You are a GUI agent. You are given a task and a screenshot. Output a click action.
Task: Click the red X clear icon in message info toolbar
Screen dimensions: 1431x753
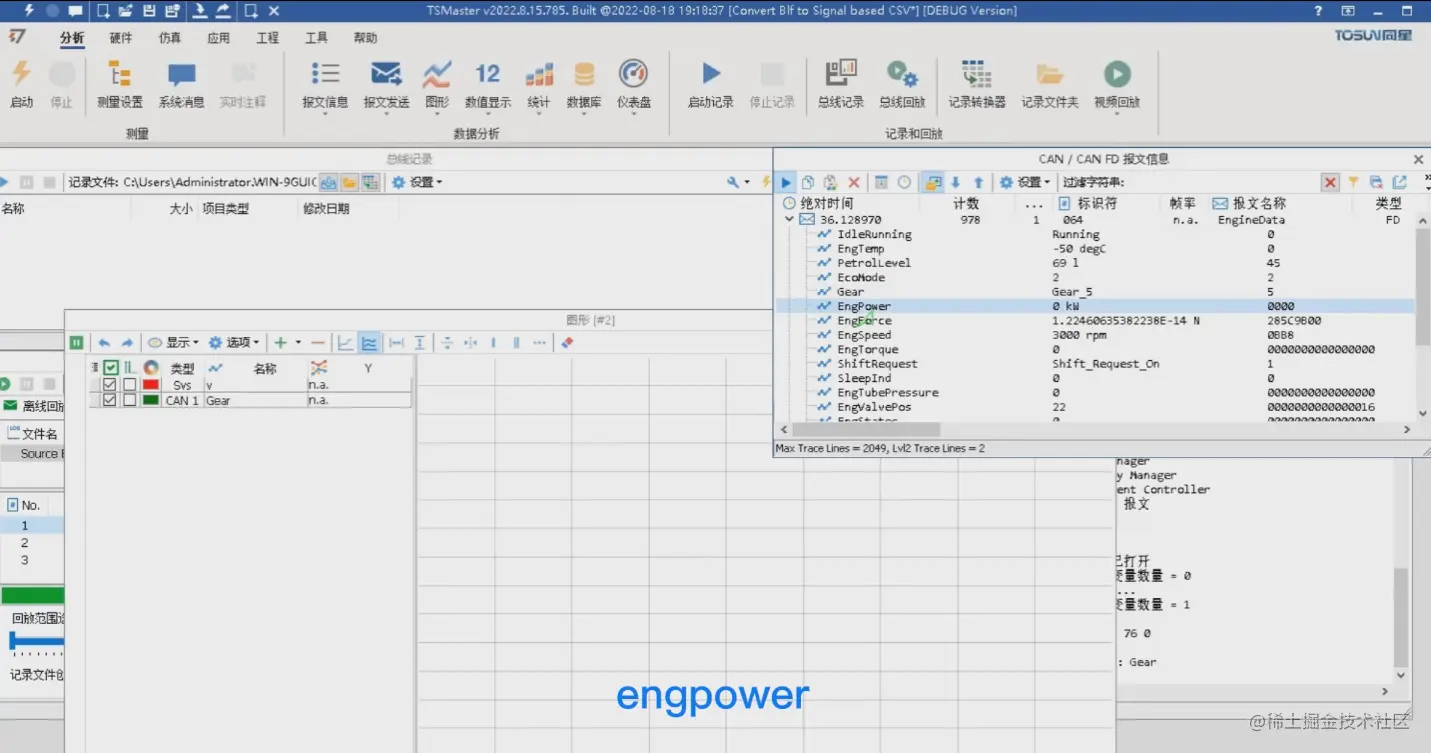854,182
